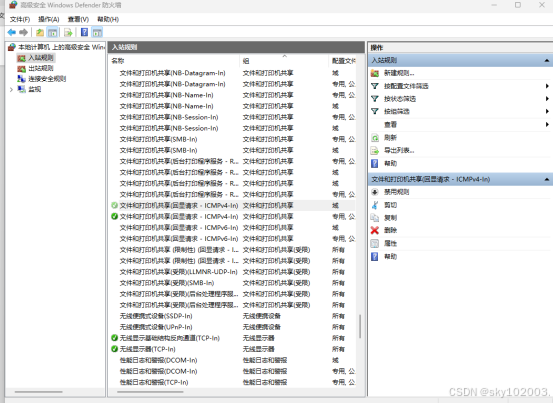This screenshot has height=403, width=554.
Task: Click 禁用规则 for the selected rule
Action: (396, 192)
